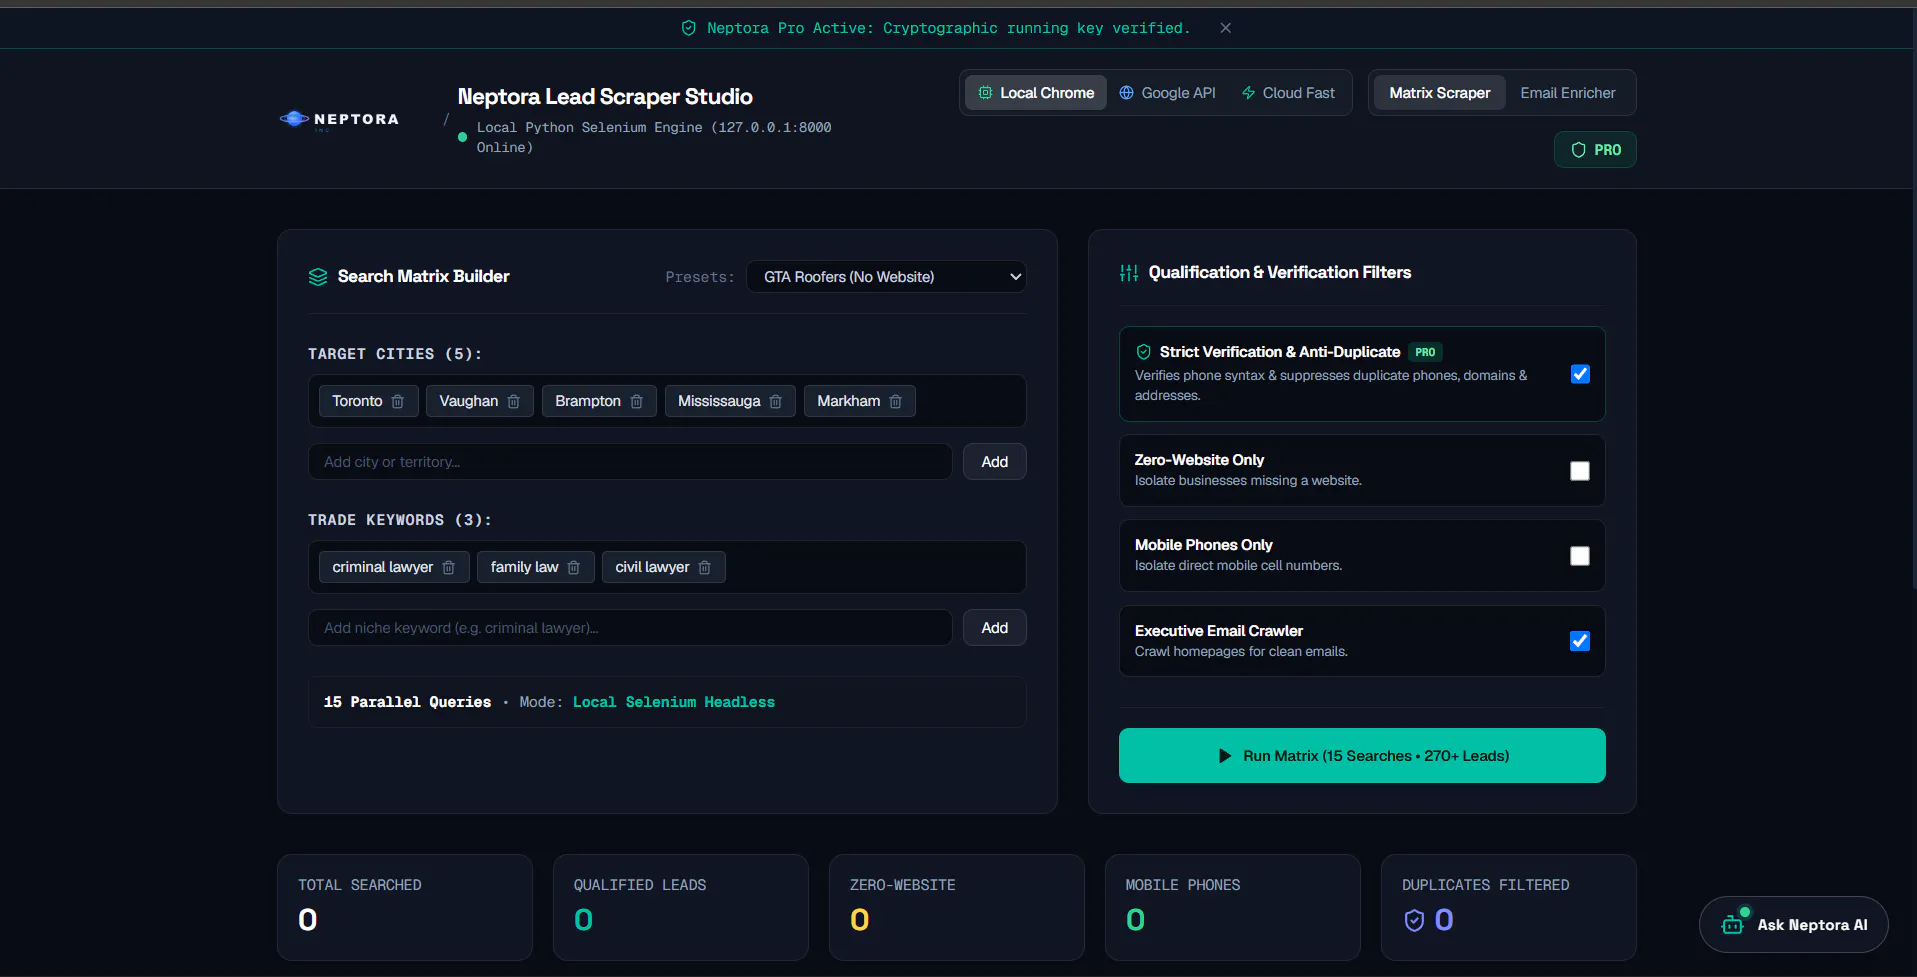The width and height of the screenshot is (1917, 977).
Task: Click the Local Chrome chip icon
Action: click(985, 93)
